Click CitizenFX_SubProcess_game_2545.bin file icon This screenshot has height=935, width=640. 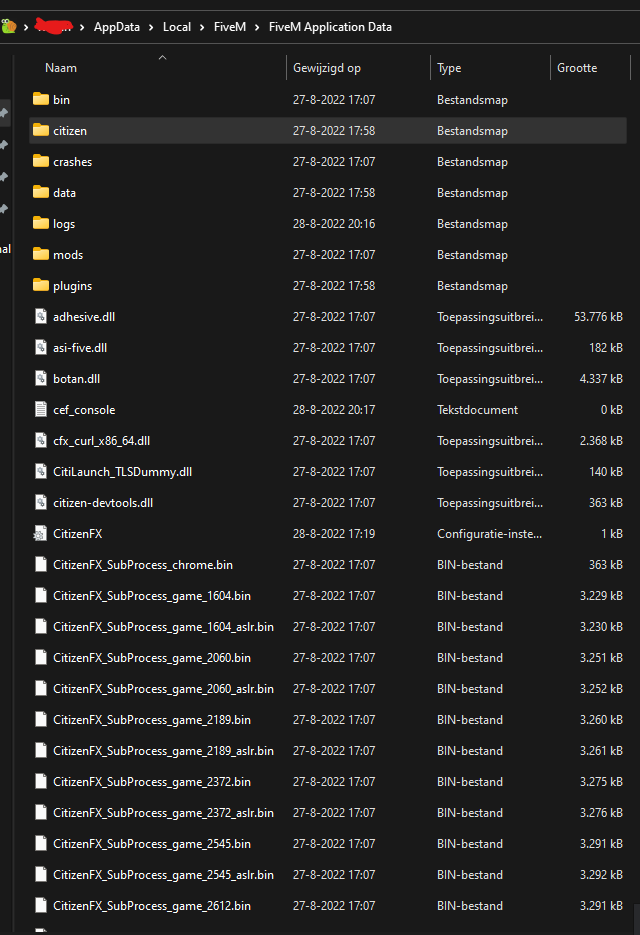[41, 843]
